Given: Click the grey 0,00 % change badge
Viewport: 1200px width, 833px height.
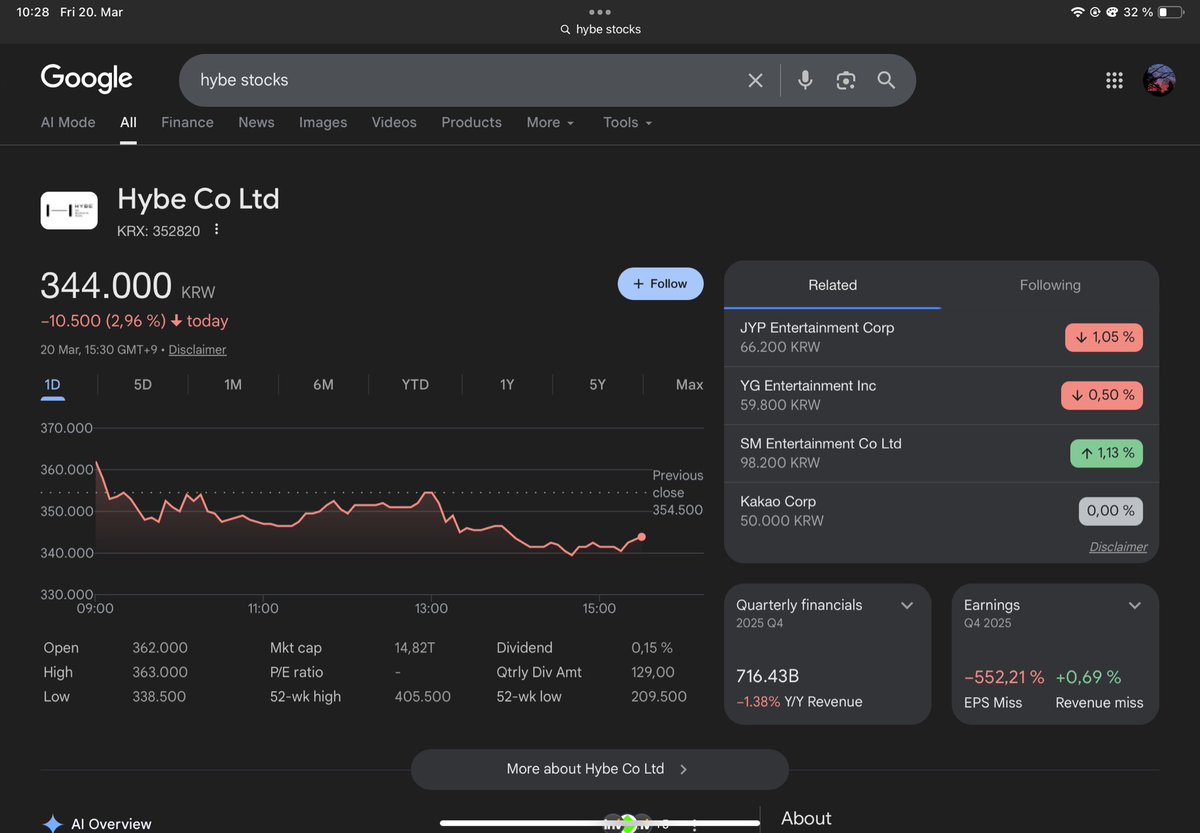Looking at the screenshot, I should click(1110, 511).
